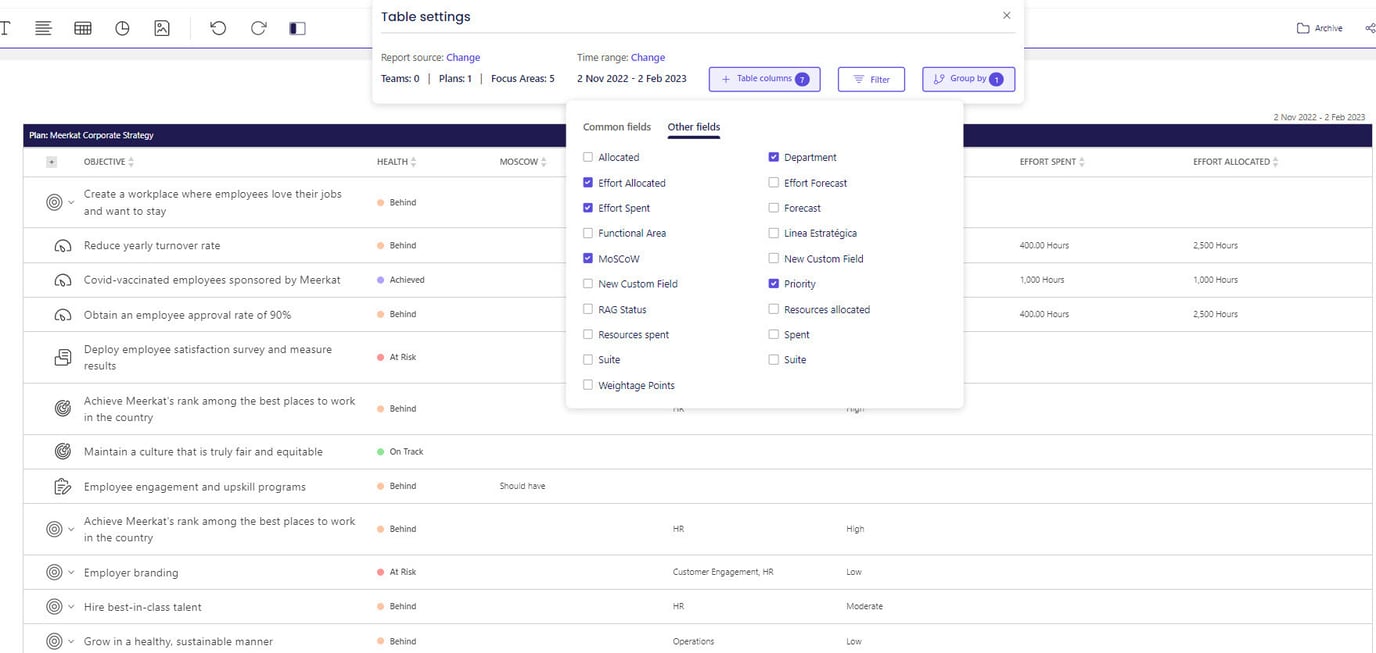Image resolution: width=1376 pixels, height=653 pixels.
Task: Tick the Functional Area checkbox
Action: [x=588, y=233]
